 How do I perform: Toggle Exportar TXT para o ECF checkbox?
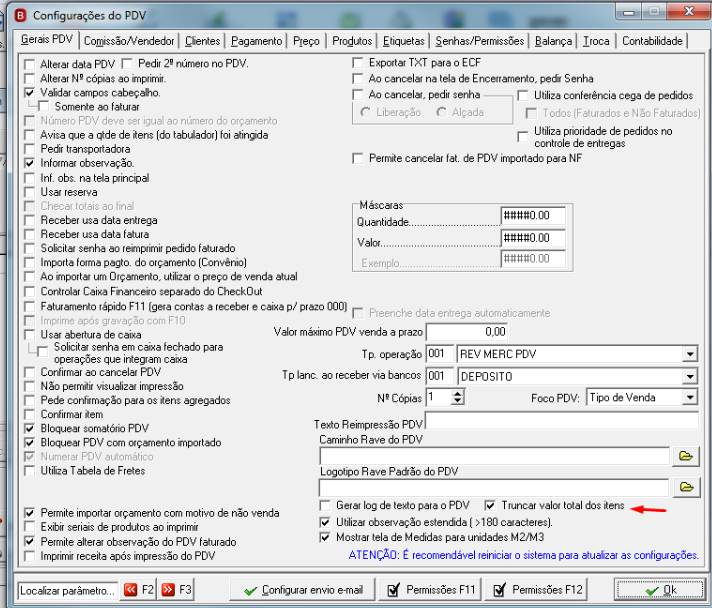358,63
